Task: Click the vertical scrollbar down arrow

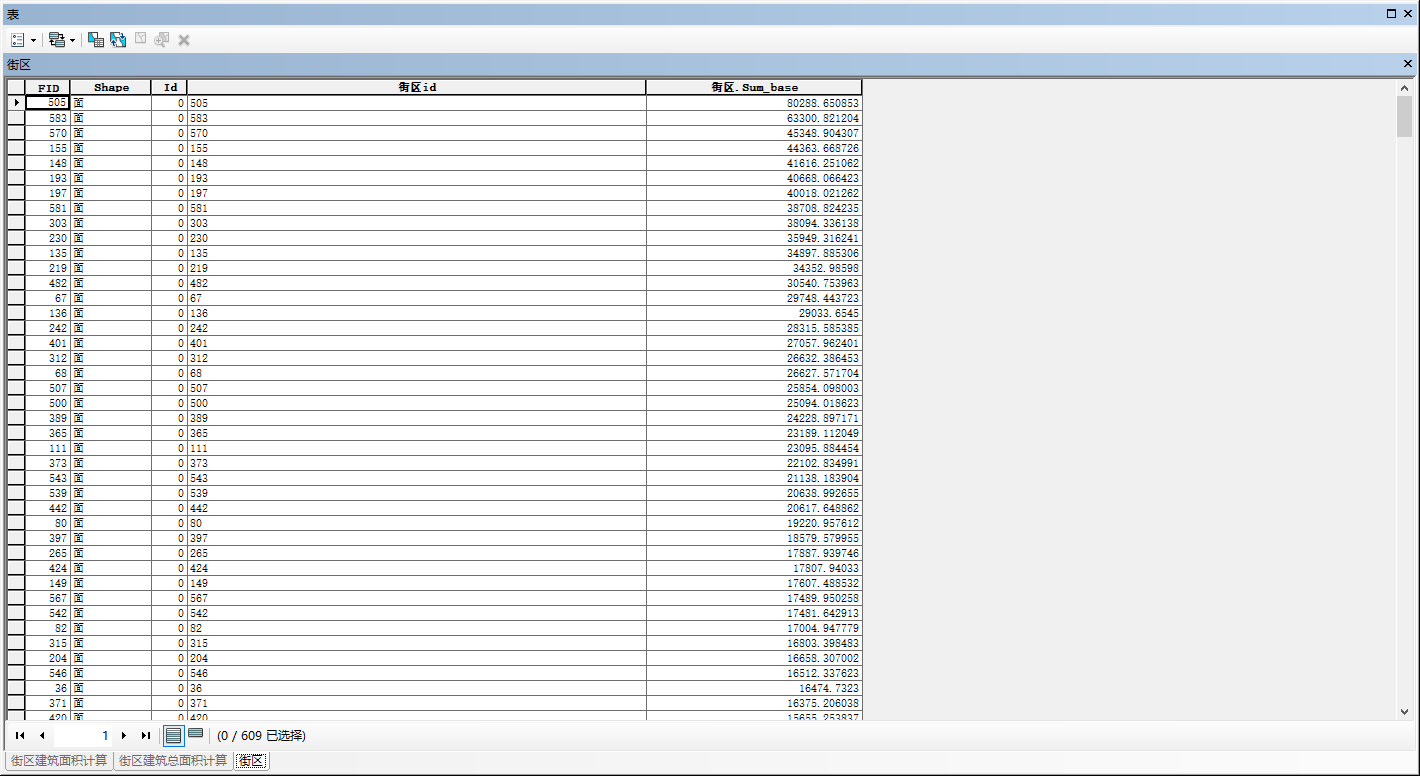Action: [1404, 711]
